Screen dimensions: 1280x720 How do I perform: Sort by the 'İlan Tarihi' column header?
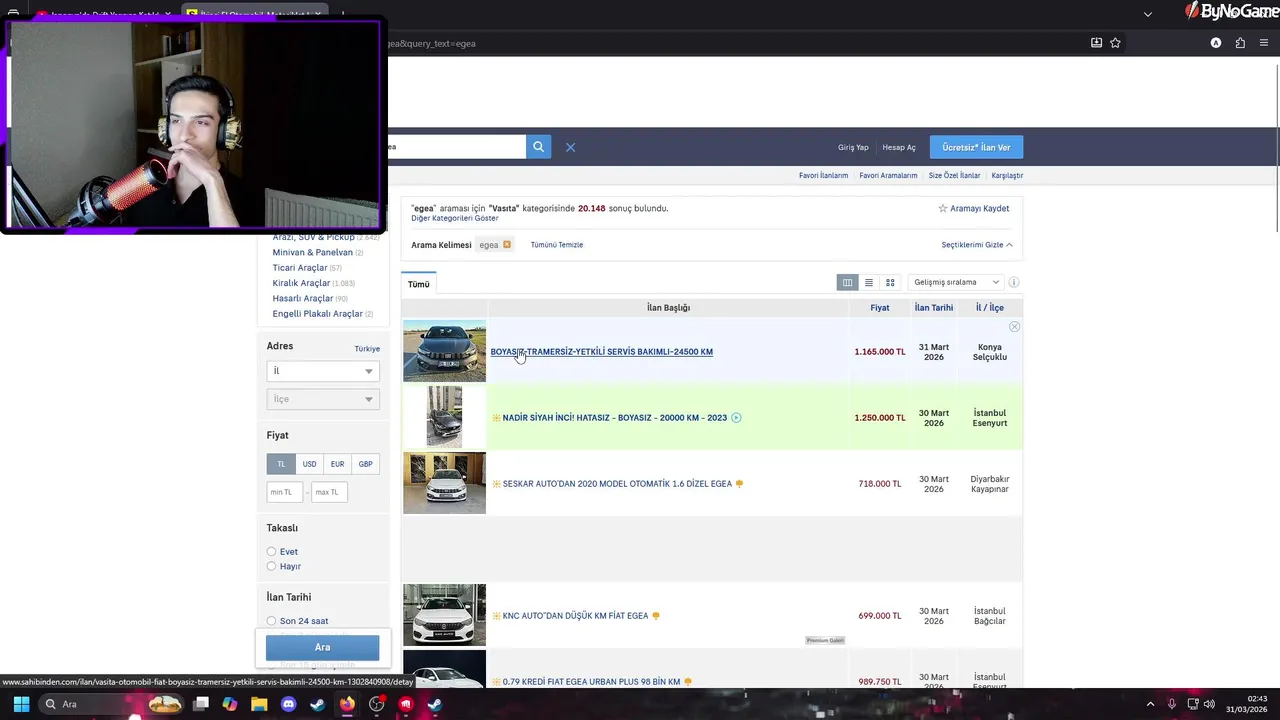(934, 308)
